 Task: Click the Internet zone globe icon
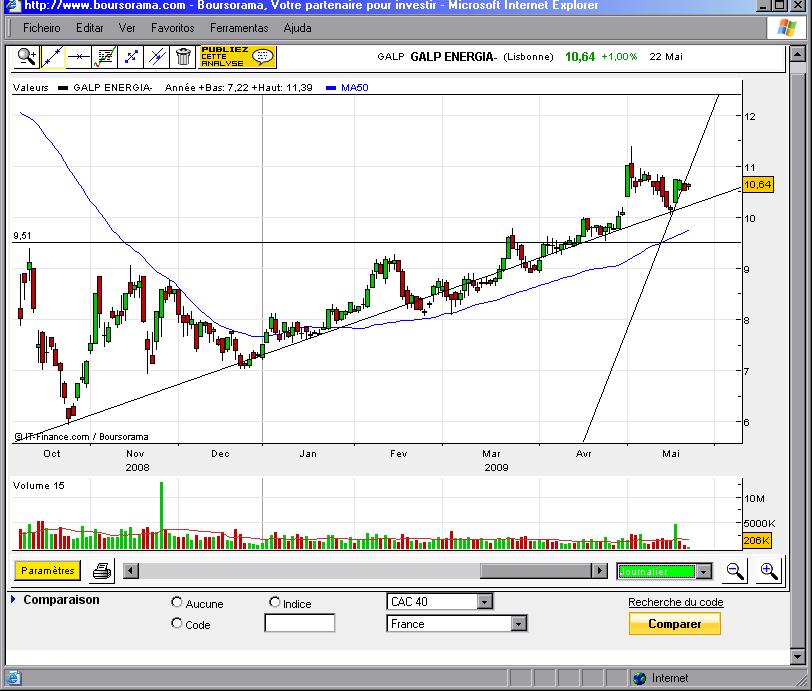(640, 678)
